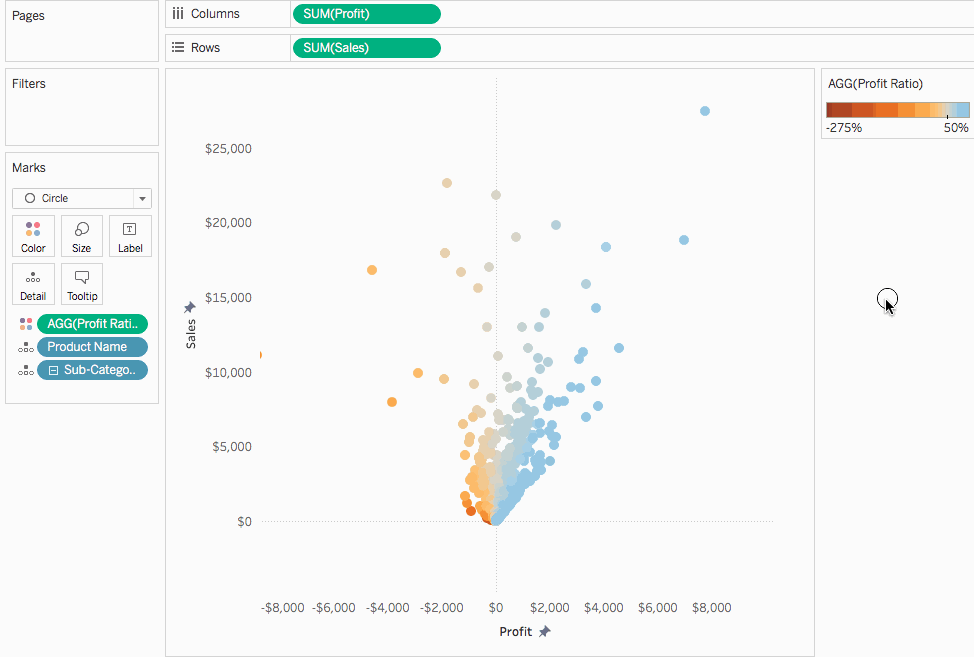Click the $25,000 Sales axis label
The width and height of the screenshot is (974, 657).
(x=229, y=148)
